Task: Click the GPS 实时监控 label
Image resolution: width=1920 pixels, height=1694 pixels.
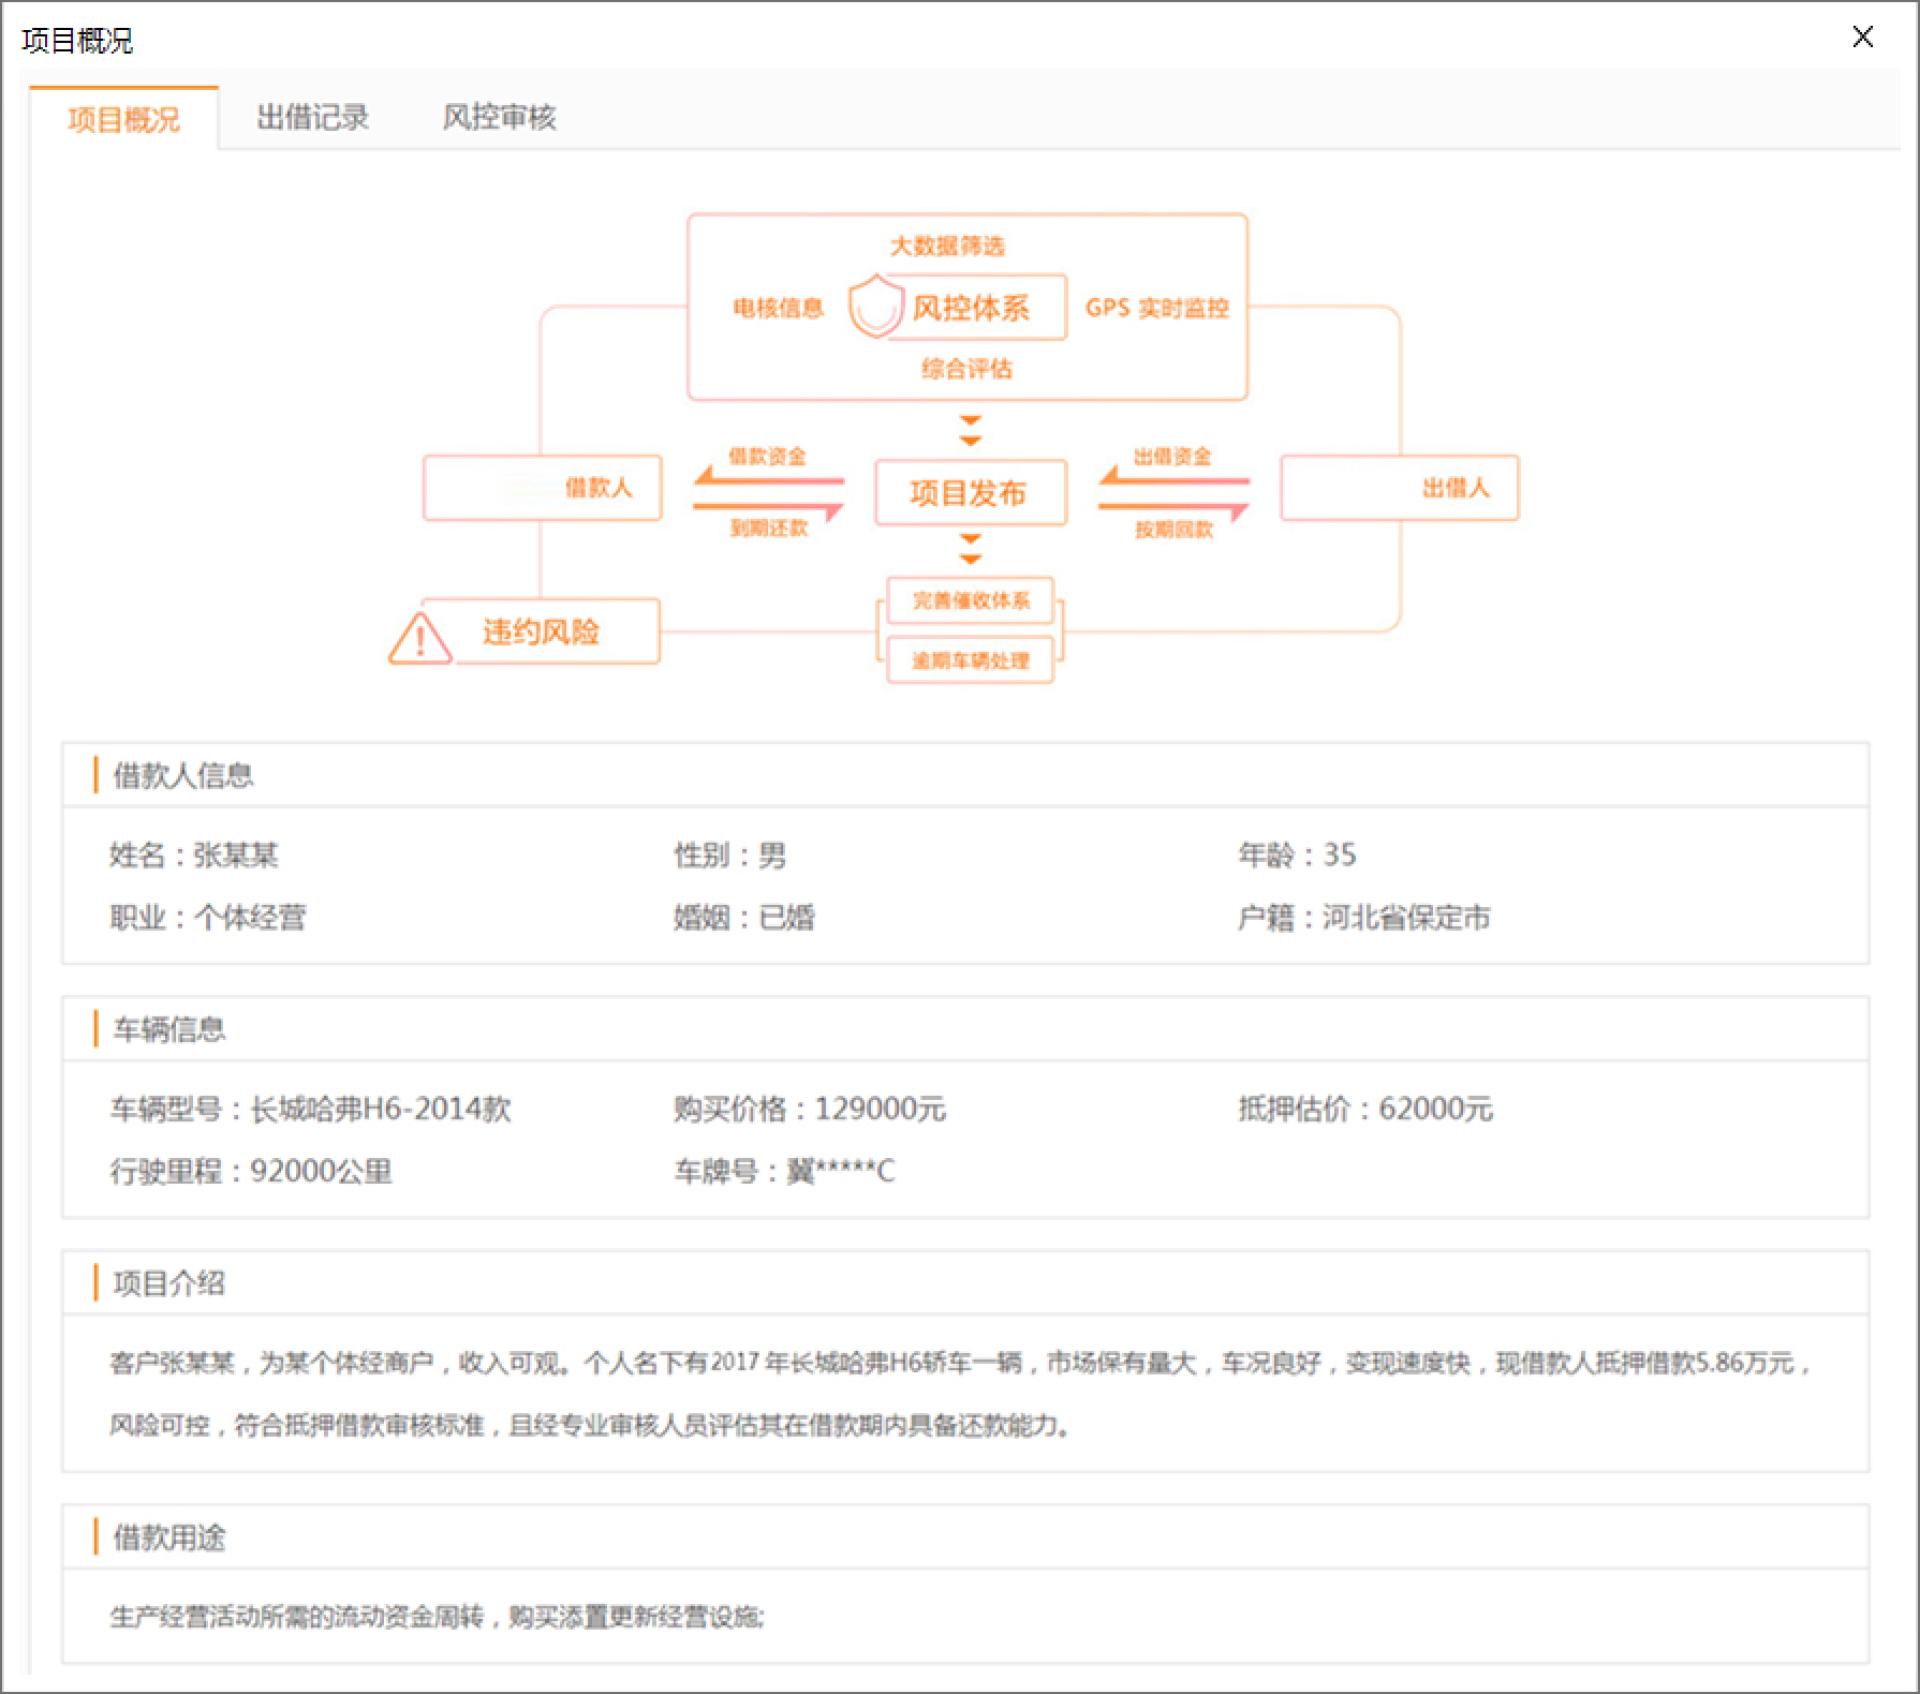Action: coord(1157,308)
